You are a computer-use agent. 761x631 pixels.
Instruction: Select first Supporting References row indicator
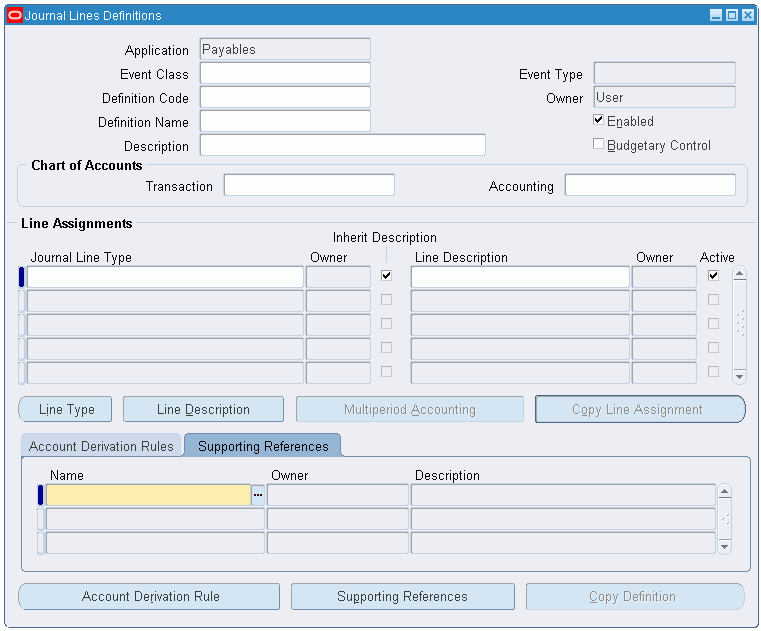pos(40,495)
